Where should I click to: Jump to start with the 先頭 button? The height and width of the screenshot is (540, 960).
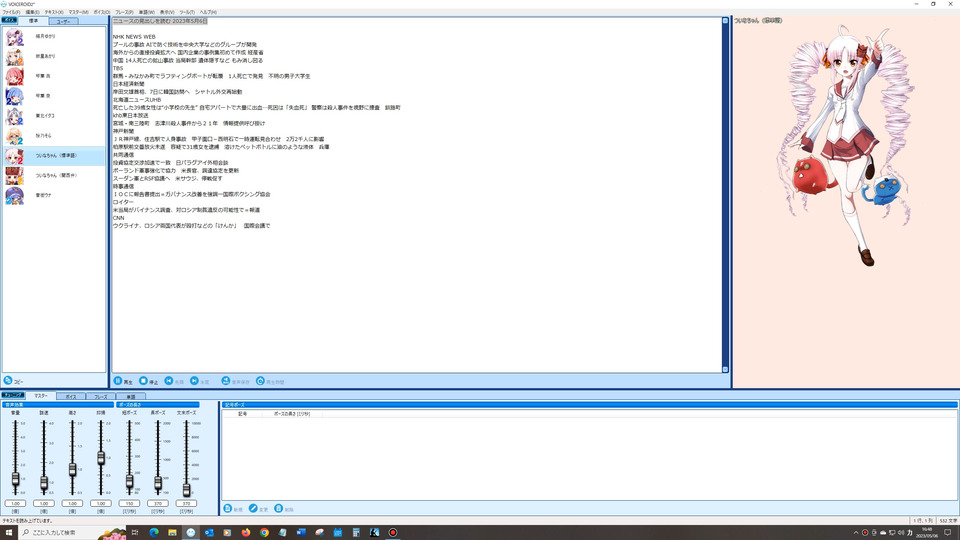point(174,381)
